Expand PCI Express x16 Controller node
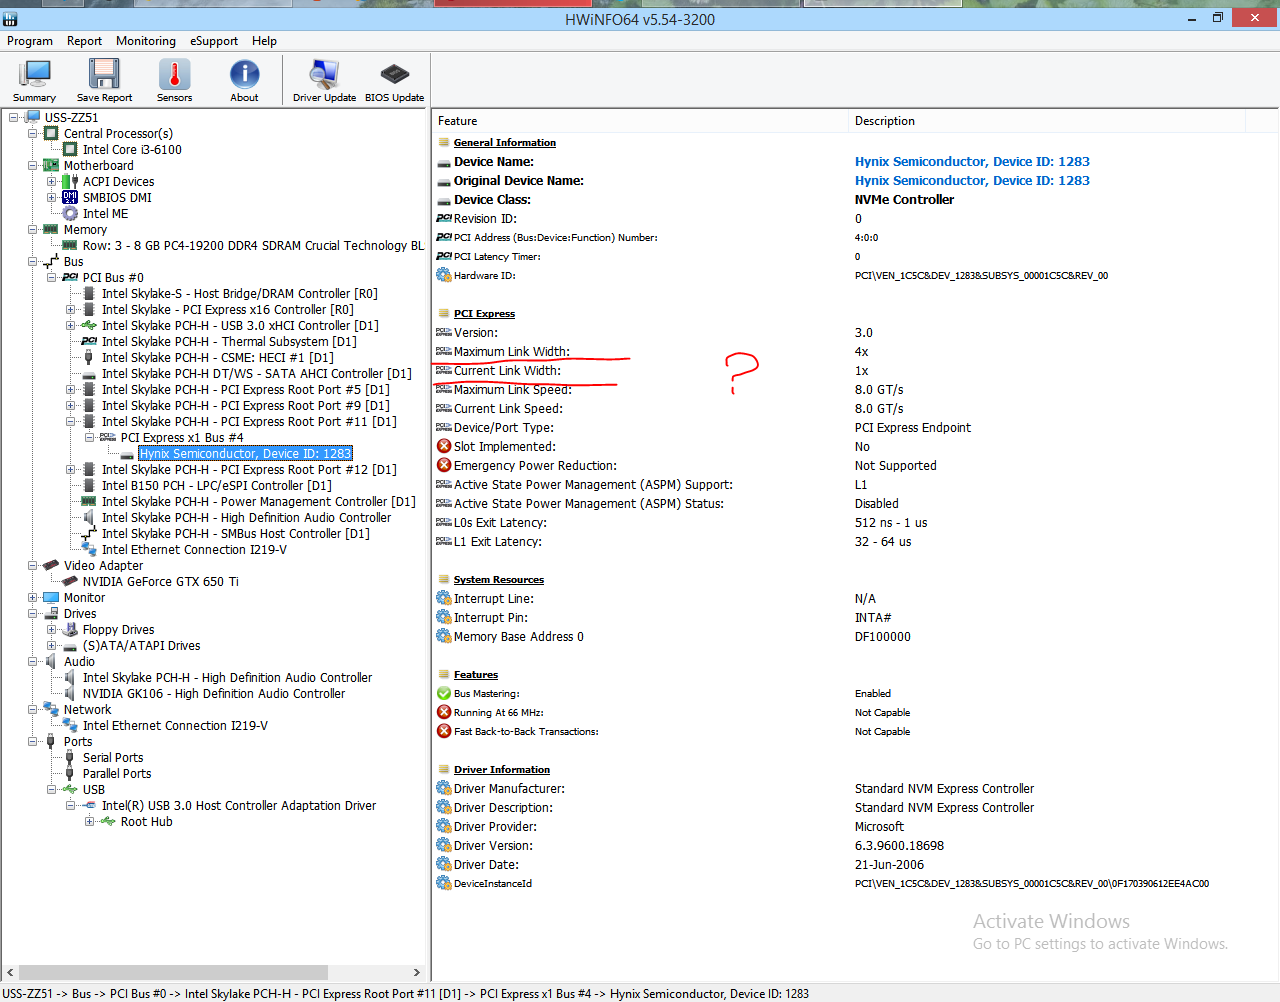 click(x=70, y=310)
